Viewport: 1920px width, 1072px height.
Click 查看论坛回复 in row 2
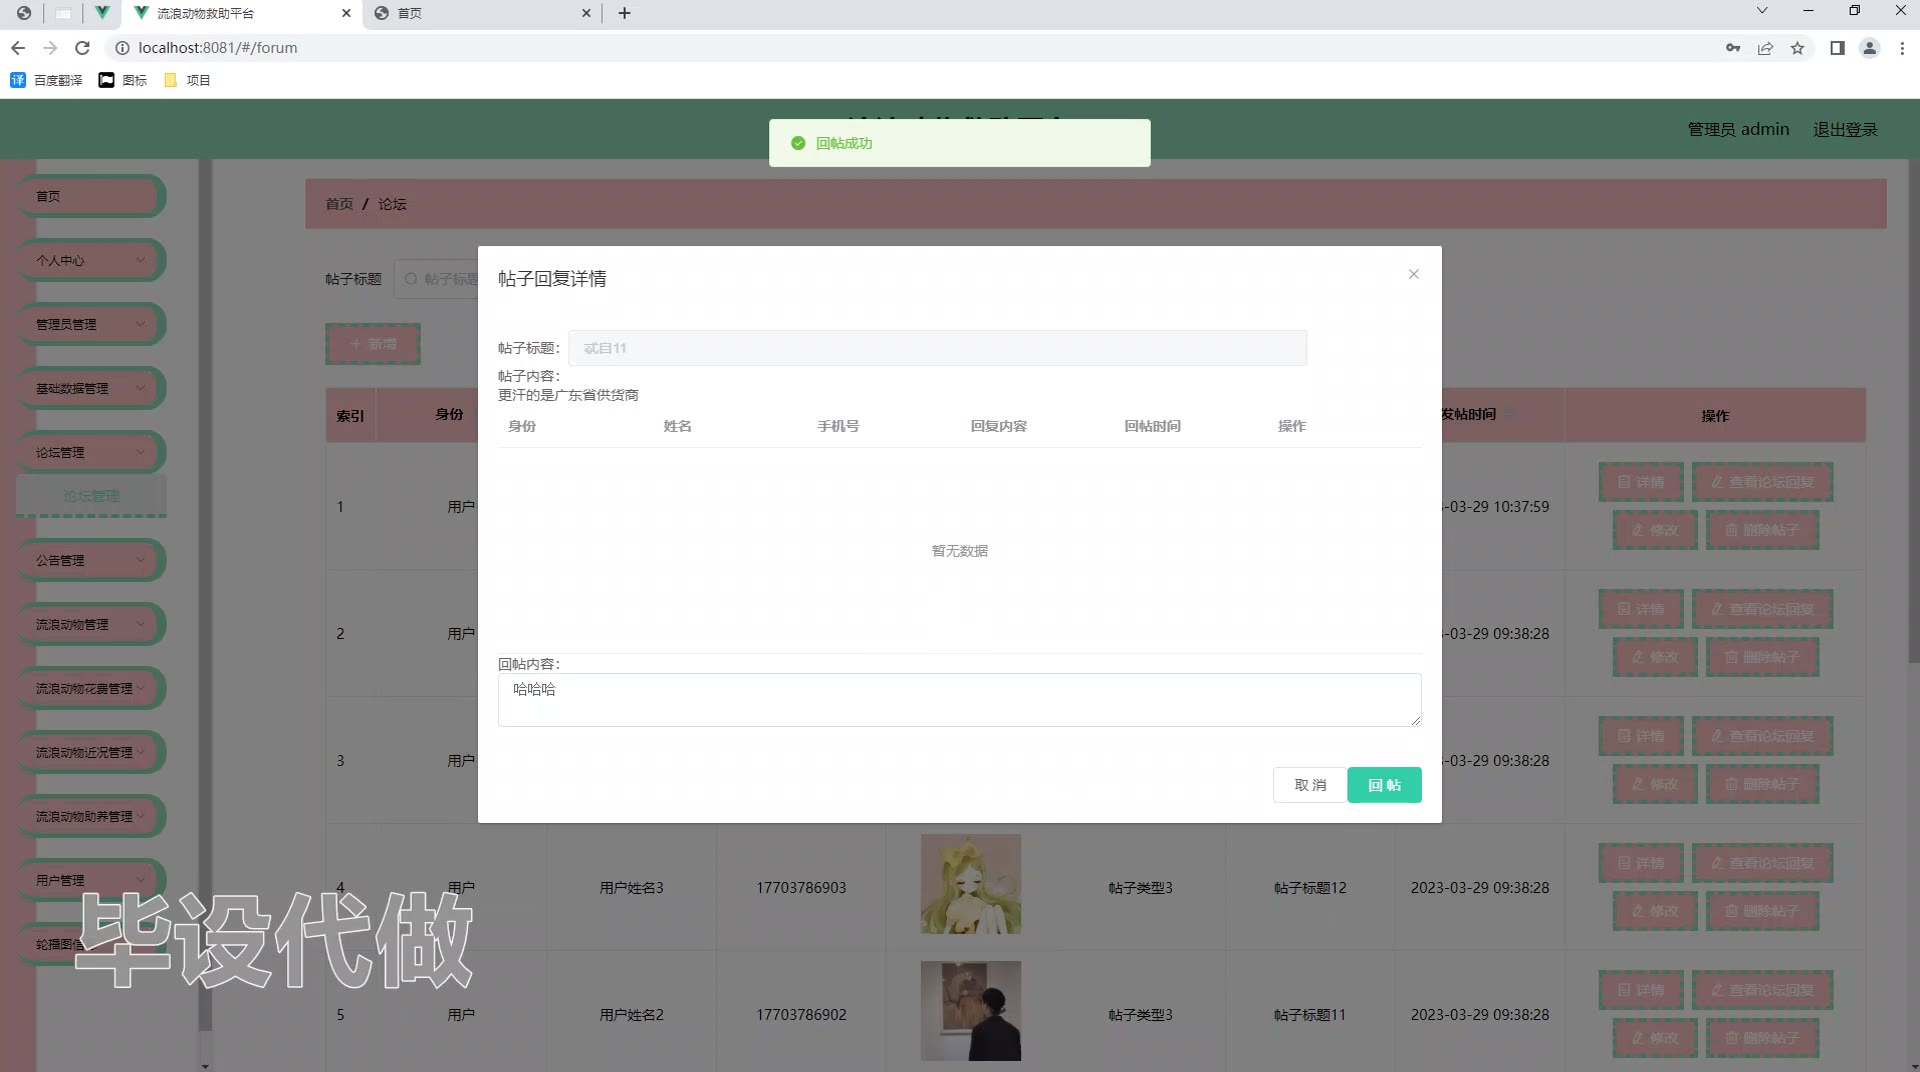pos(1762,609)
